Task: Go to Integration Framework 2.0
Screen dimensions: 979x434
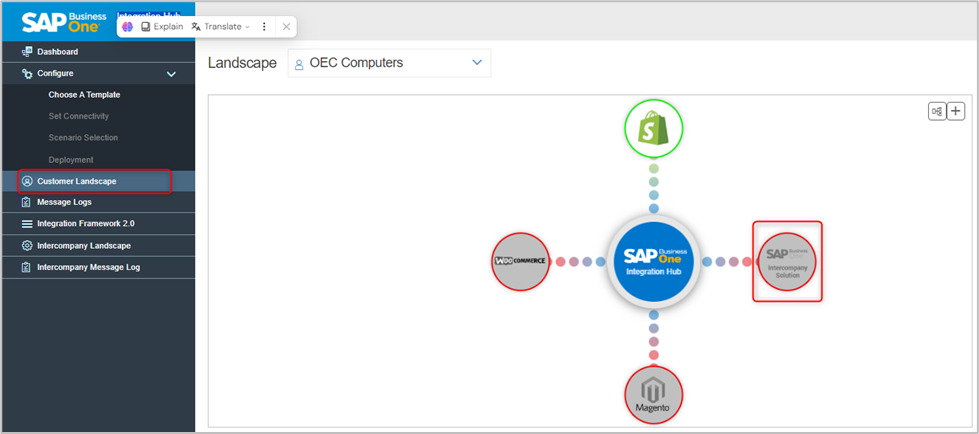Action: [x=85, y=223]
